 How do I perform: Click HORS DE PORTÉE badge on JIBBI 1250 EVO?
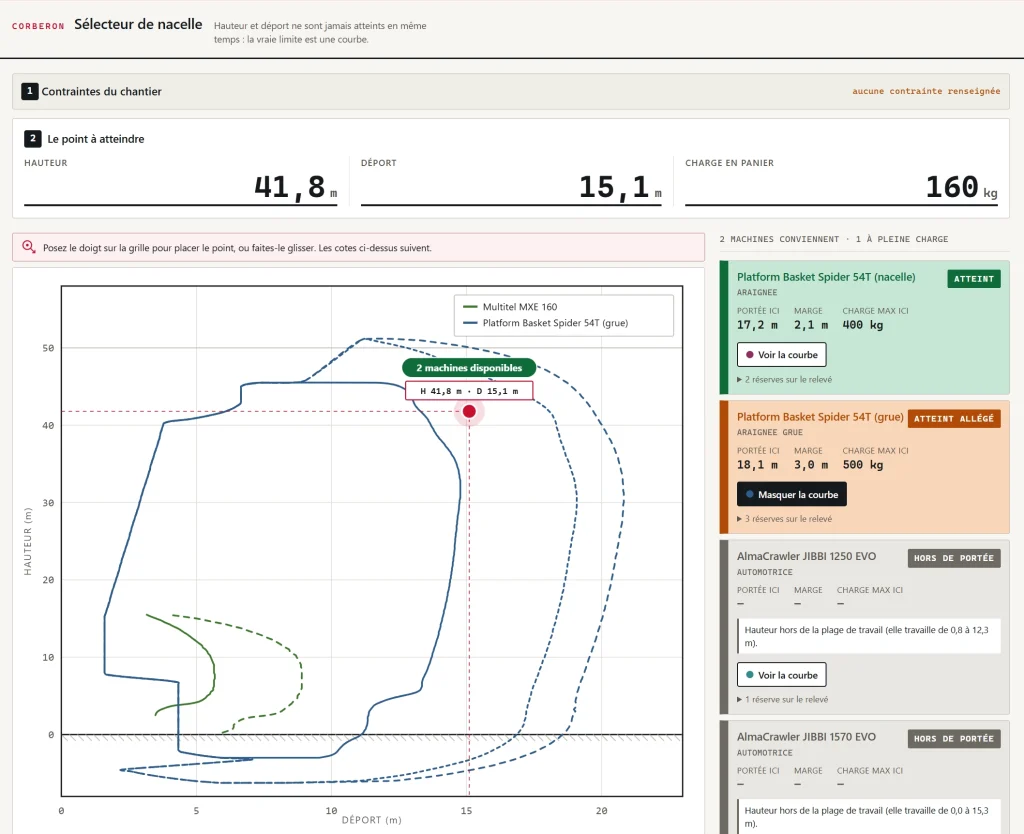pyautogui.click(x=953, y=558)
